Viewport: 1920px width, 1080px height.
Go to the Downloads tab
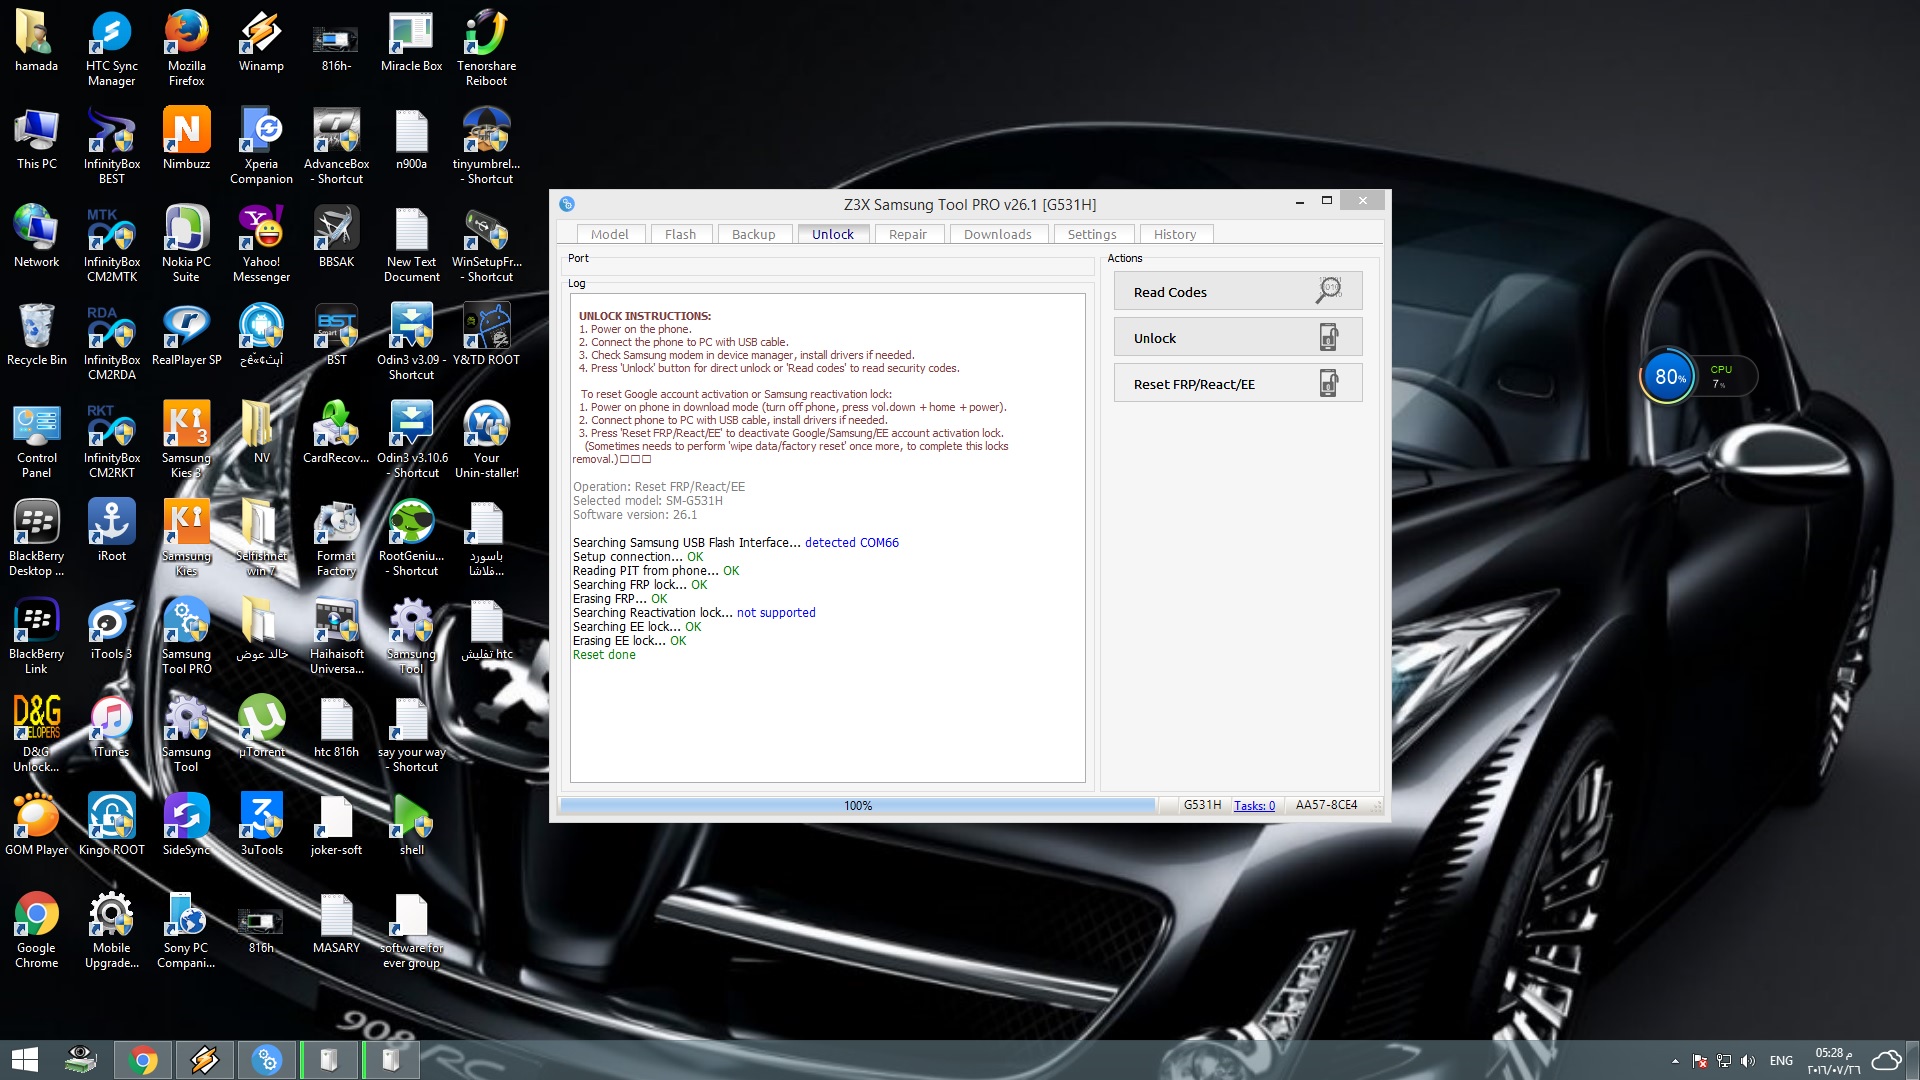click(x=998, y=234)
